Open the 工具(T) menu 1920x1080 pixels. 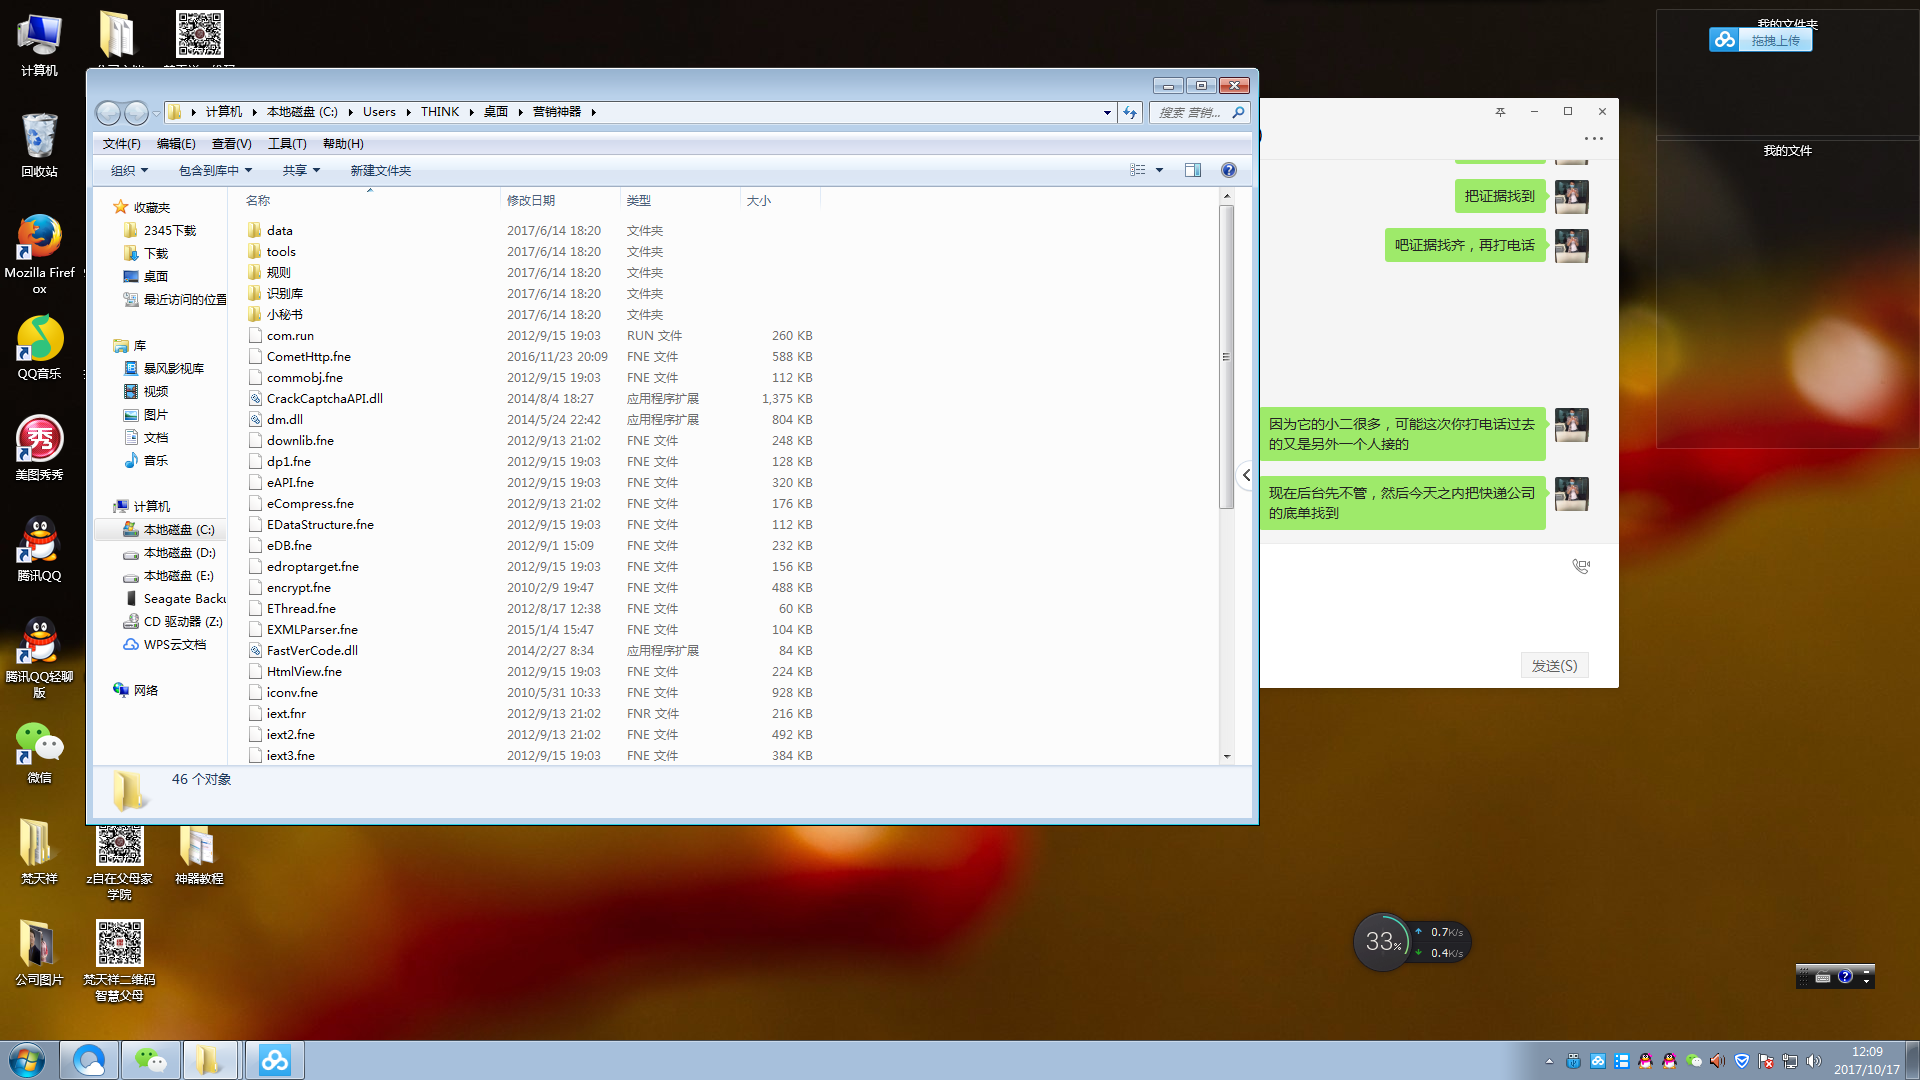pos(286,144)
